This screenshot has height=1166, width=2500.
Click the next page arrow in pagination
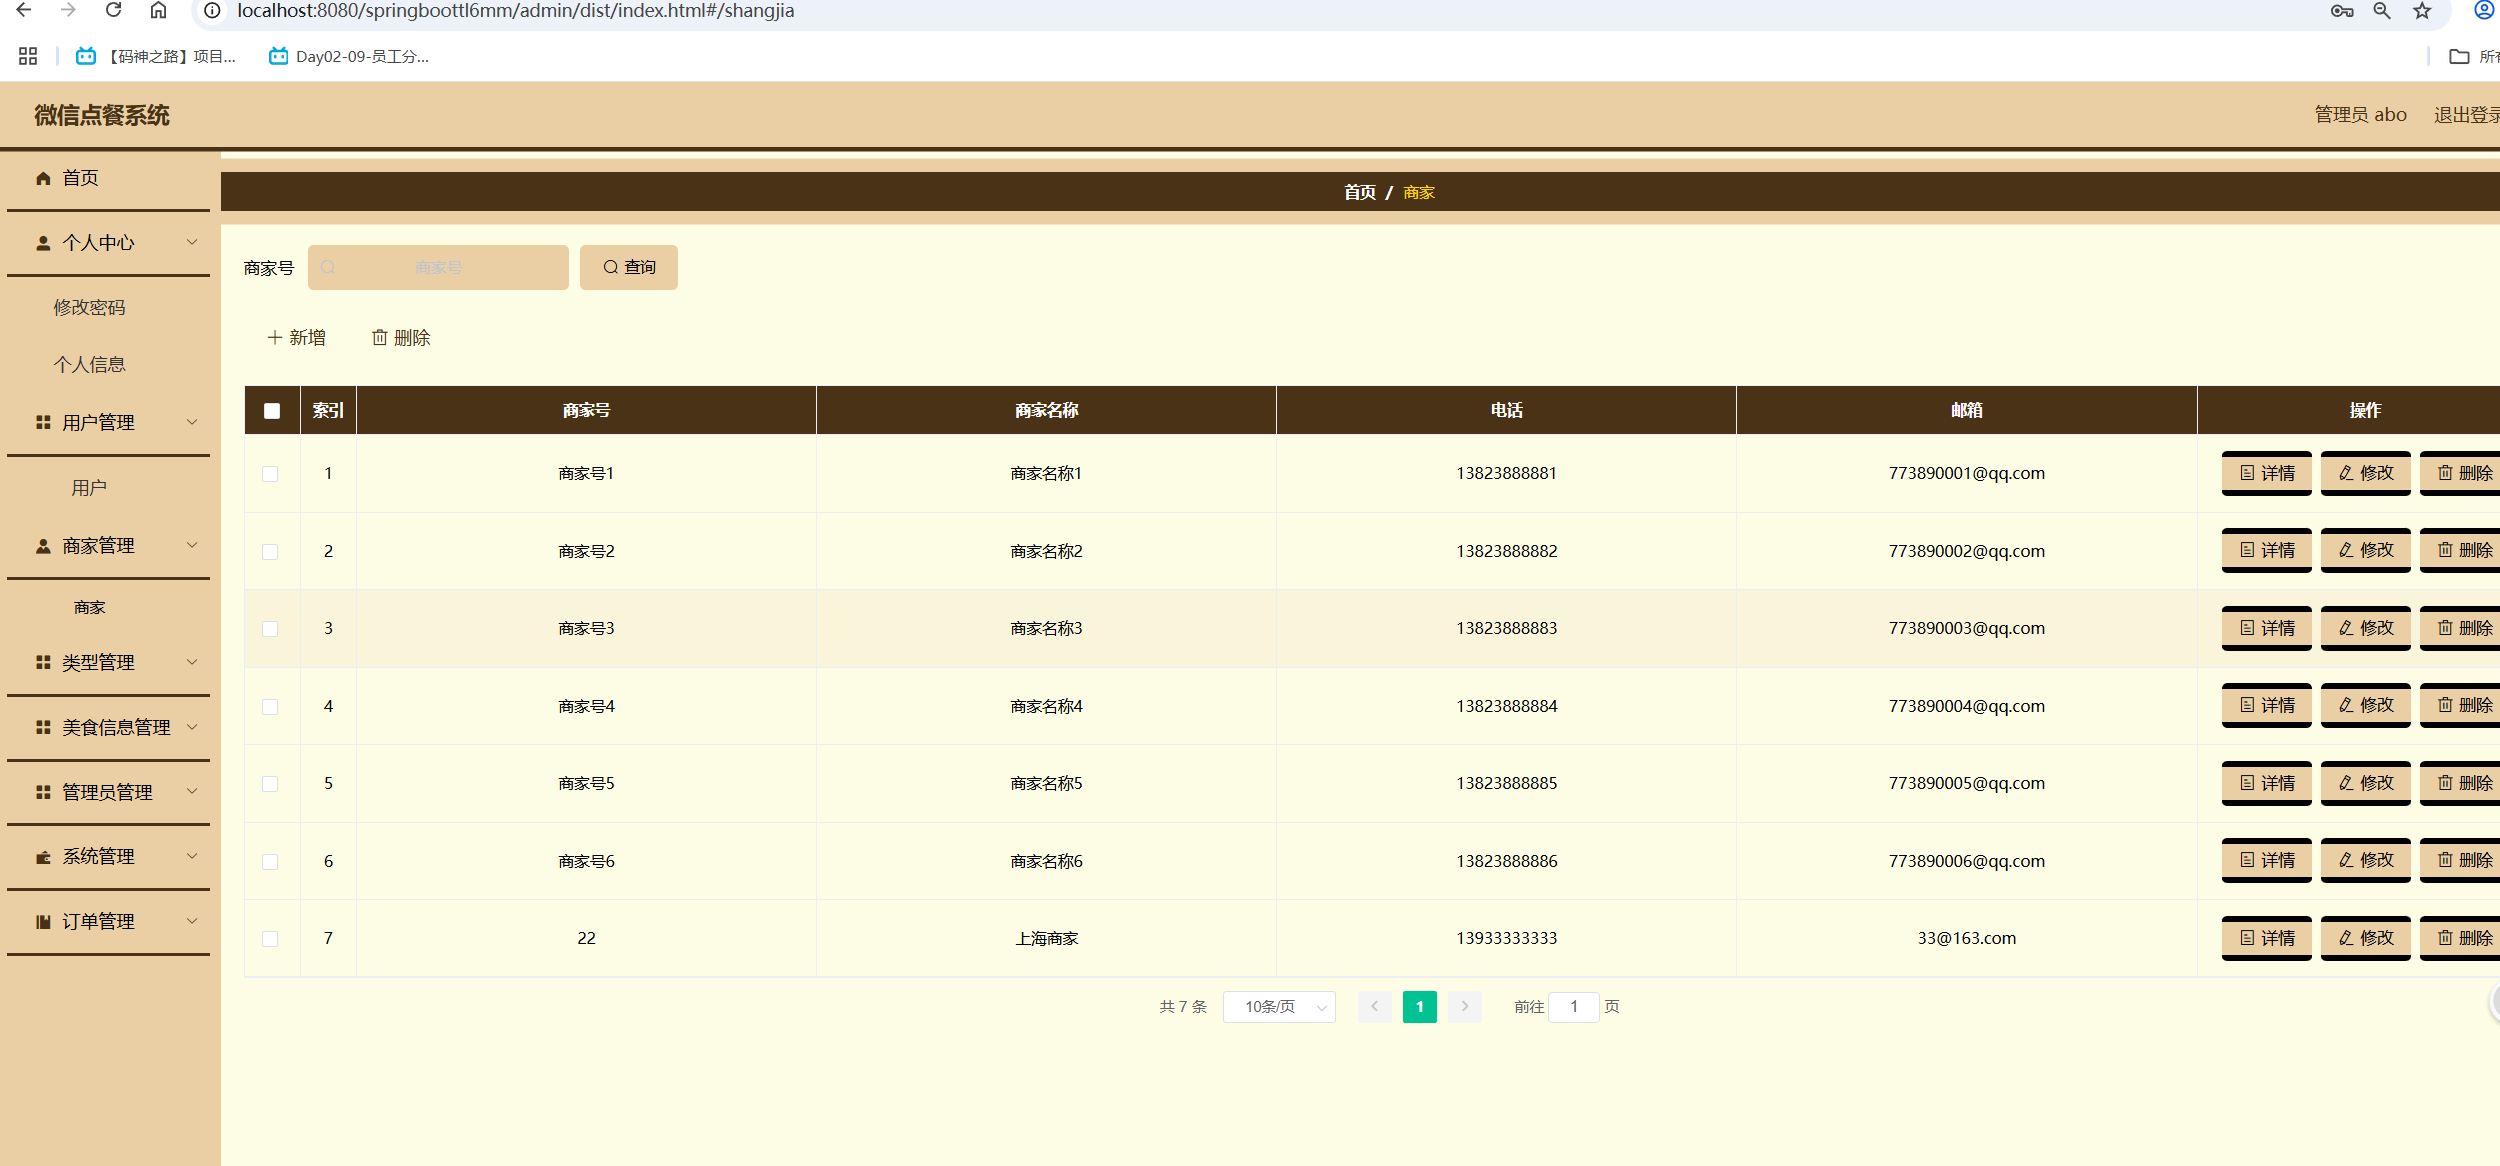[x=1465, y=1007]
